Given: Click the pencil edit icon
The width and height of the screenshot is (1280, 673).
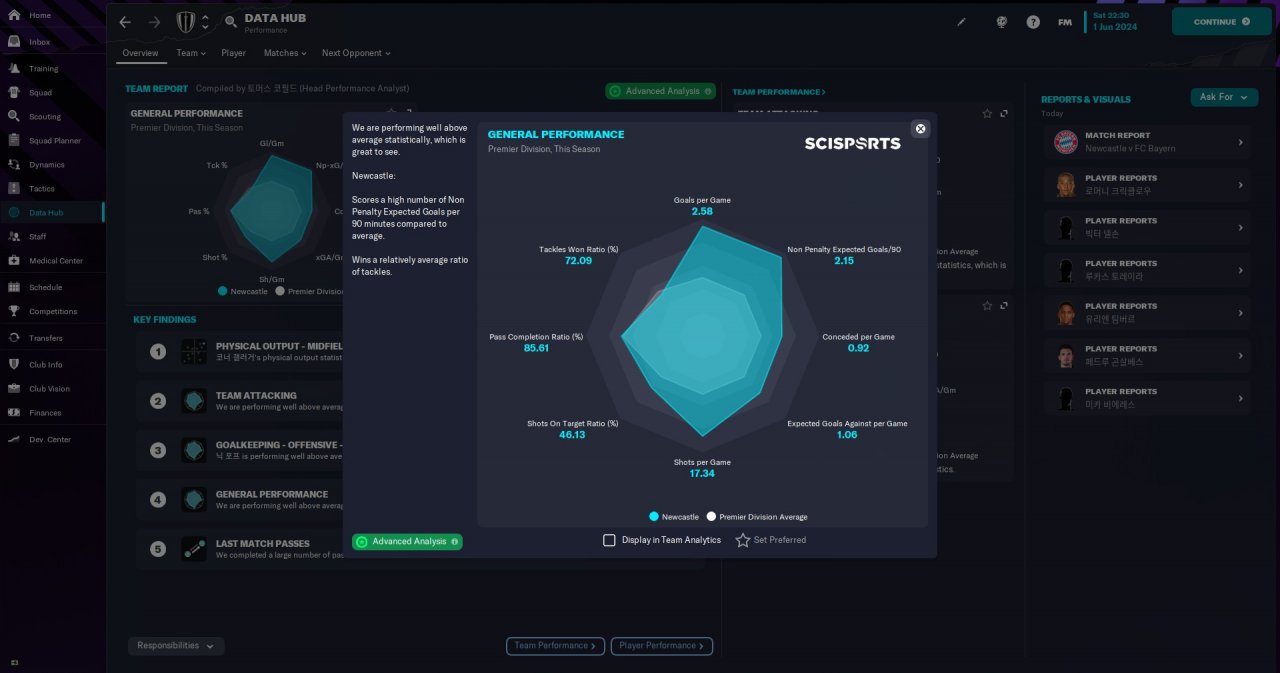Looking at the screenshot, I should [x=962, y=22].
